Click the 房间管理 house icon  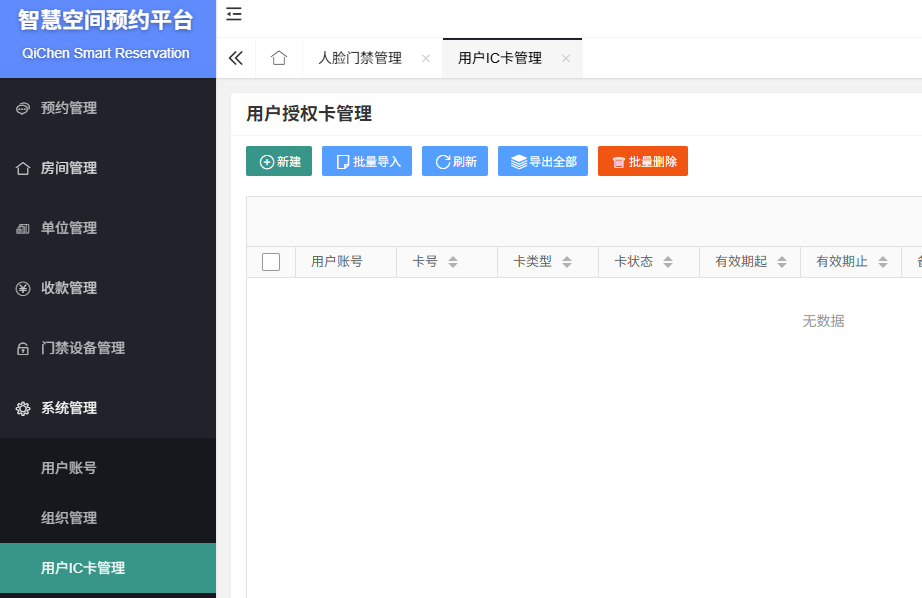click(x=22, y=169)
